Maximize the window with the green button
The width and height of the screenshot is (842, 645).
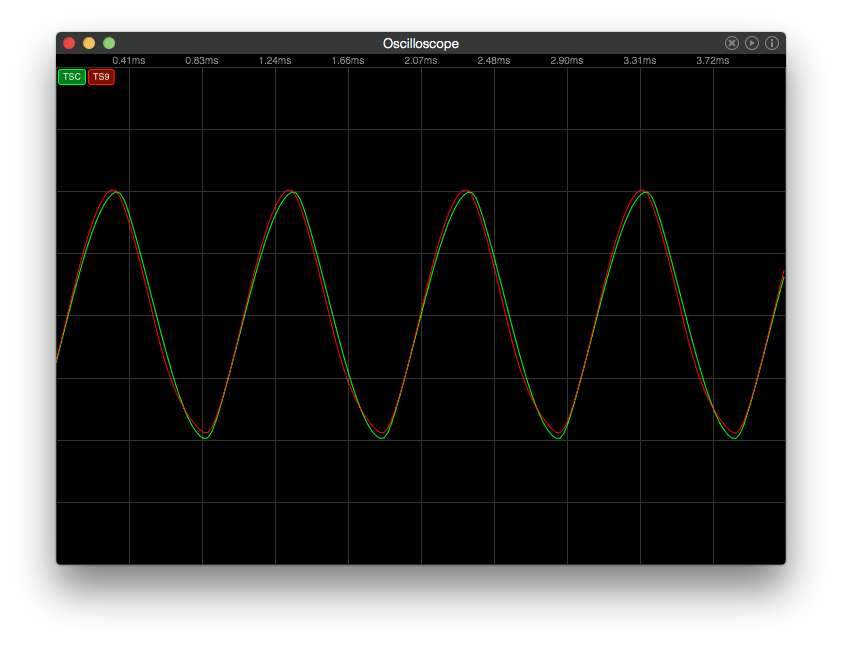point(109,43)
